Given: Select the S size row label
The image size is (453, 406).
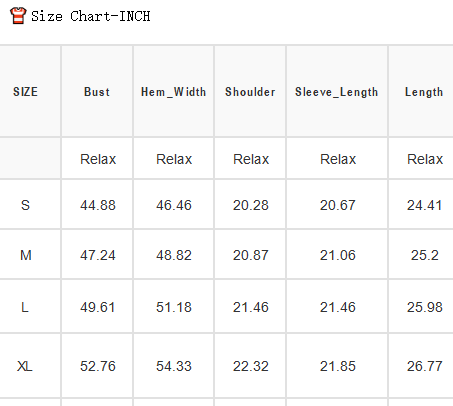Looking at the screenshot, I should pyautogui.click(x=25, y=205).
